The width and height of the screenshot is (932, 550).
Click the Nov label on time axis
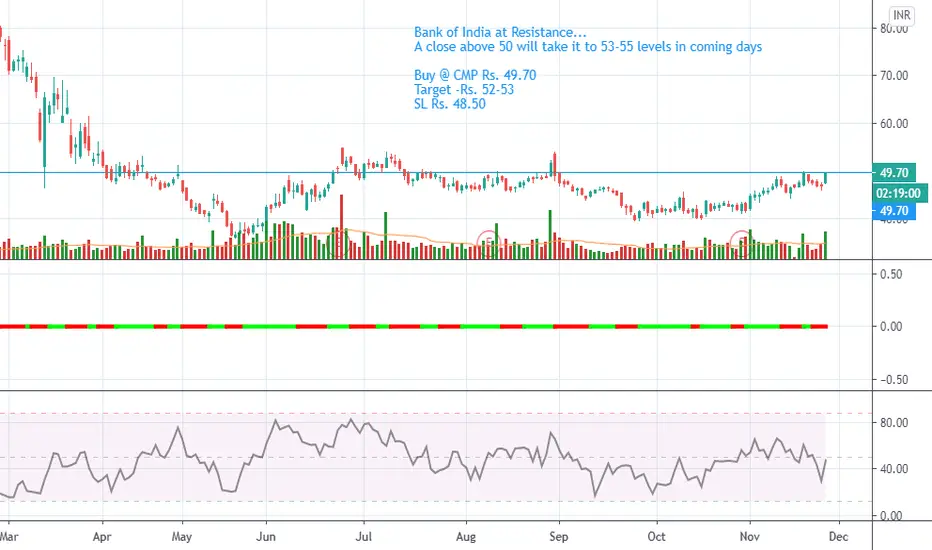pyautogui.click(x=750, y=537)
